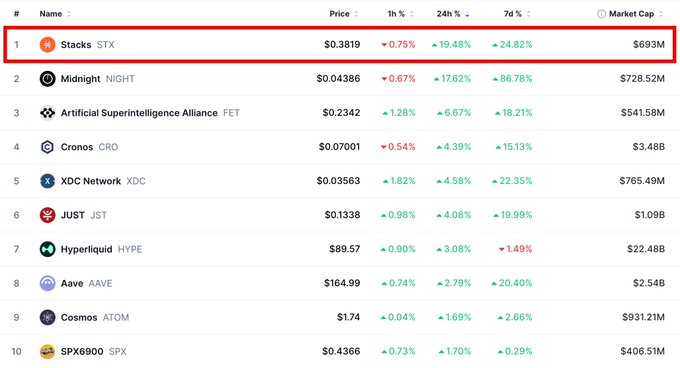680x368 pixels.
Task: Click the Cronos CRO hexagon logo
Action: point(47,147)
